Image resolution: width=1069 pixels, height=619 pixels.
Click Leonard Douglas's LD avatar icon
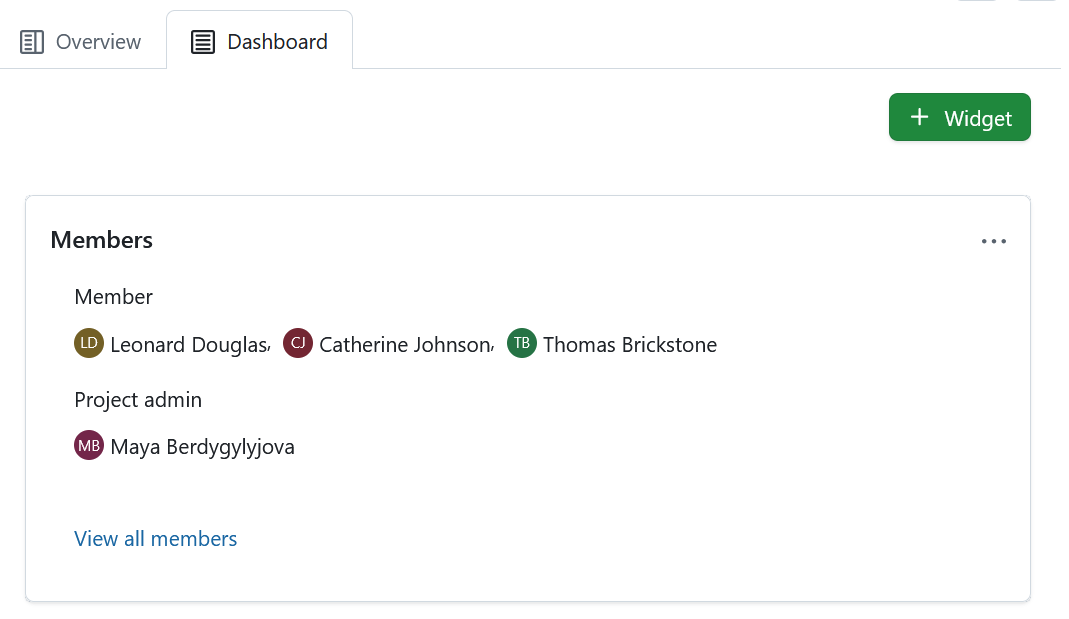(x=89, y=343)
